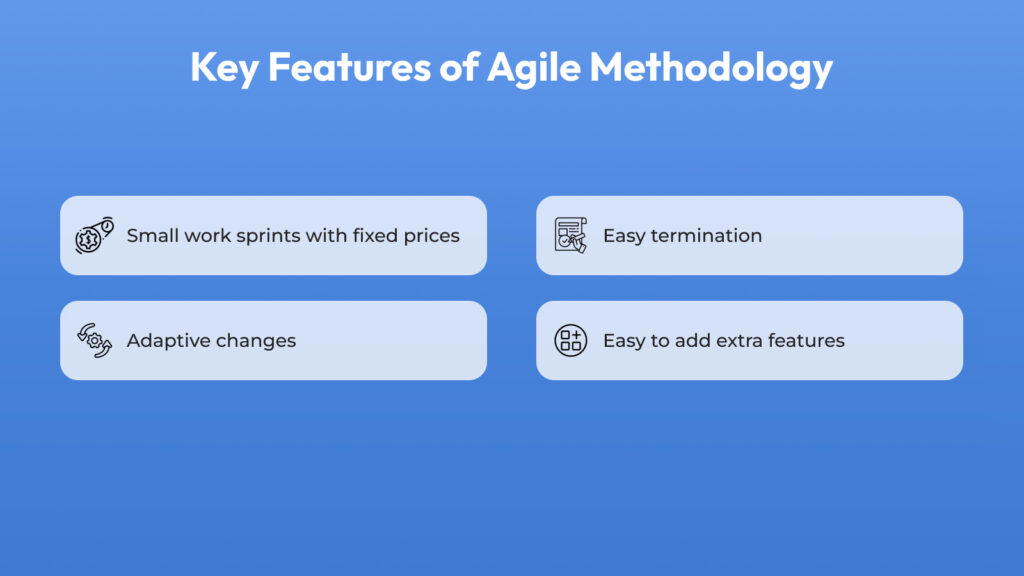Select the Adaptive changes card
Image resolution: width=1024 pixels, height=576 pixels.
(274, 340)
